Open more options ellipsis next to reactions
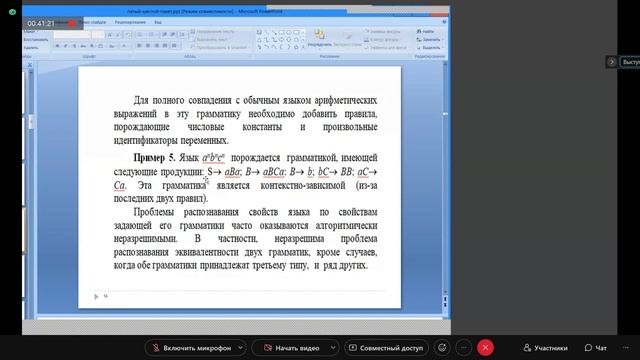640x360 pixels. pos(463,348)
